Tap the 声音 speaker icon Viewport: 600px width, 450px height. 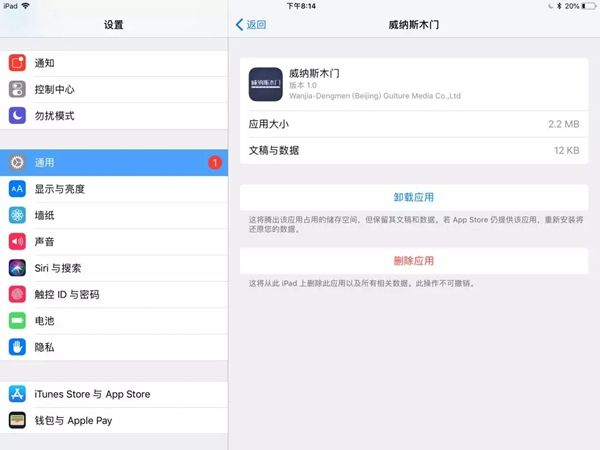17,242
